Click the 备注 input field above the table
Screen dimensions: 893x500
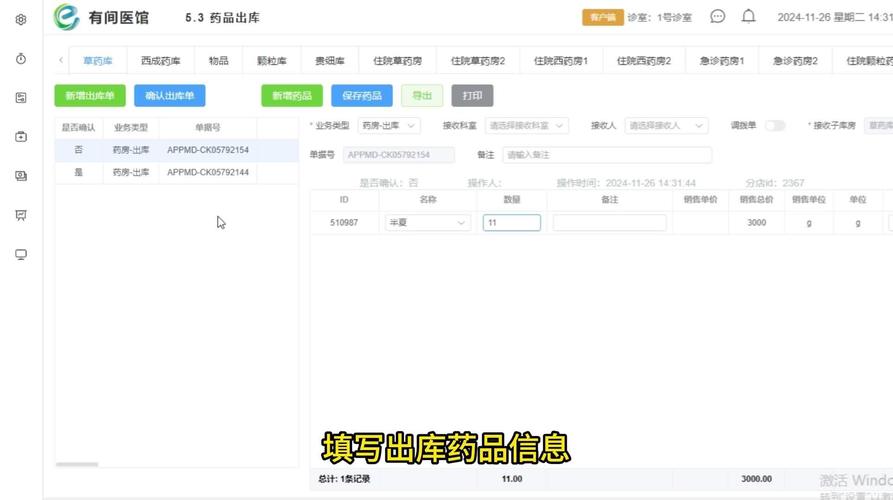[607, 155]
